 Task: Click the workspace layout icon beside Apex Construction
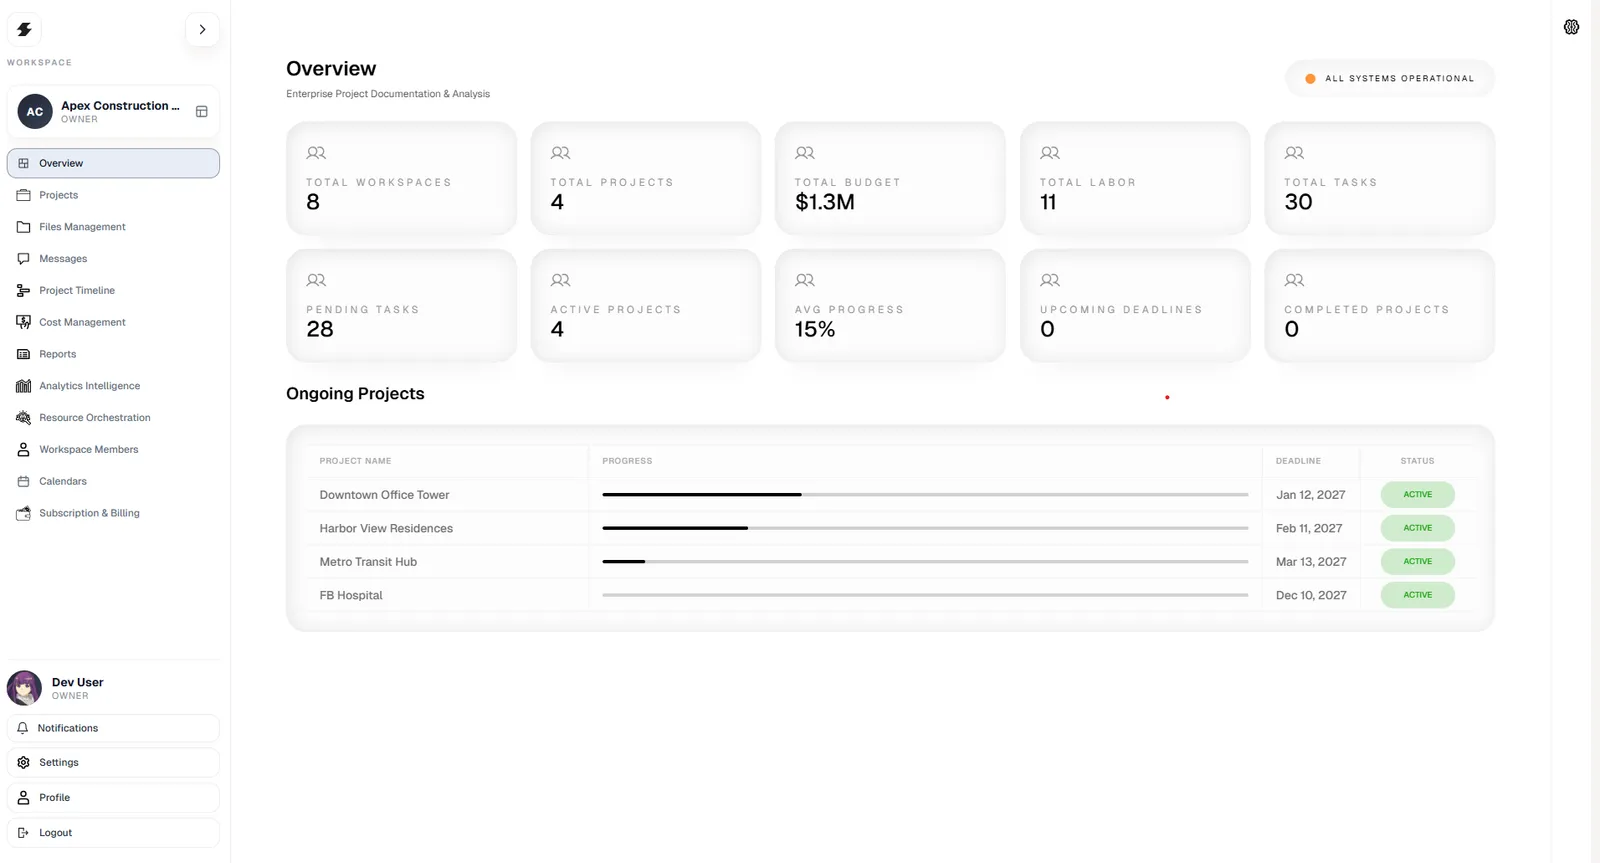pos(201,111)
